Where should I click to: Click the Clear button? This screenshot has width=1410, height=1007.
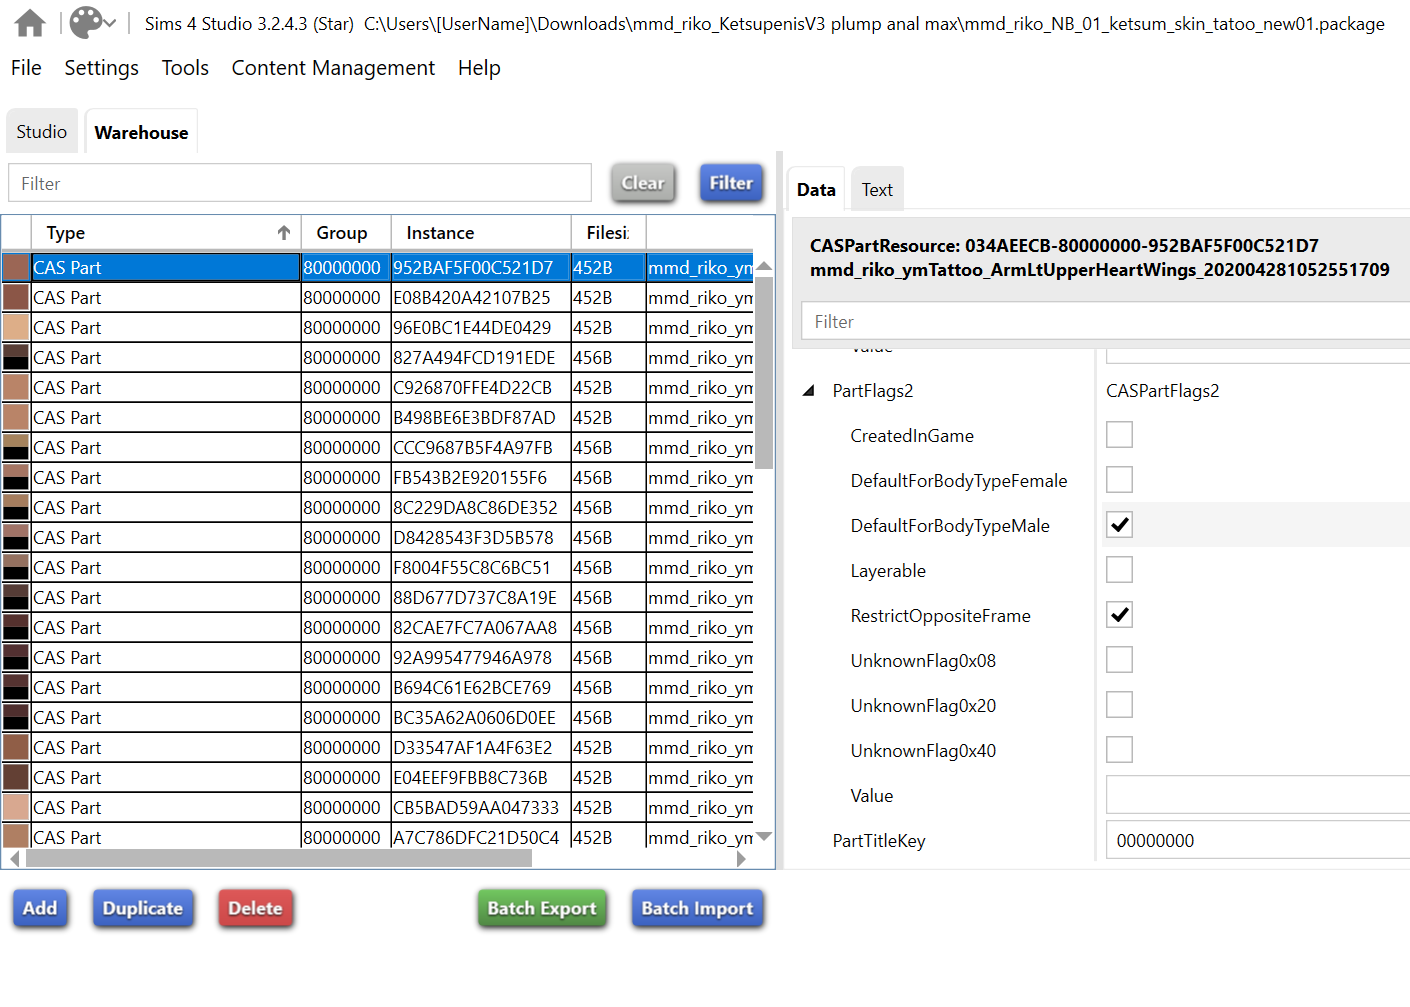(643, 183)
